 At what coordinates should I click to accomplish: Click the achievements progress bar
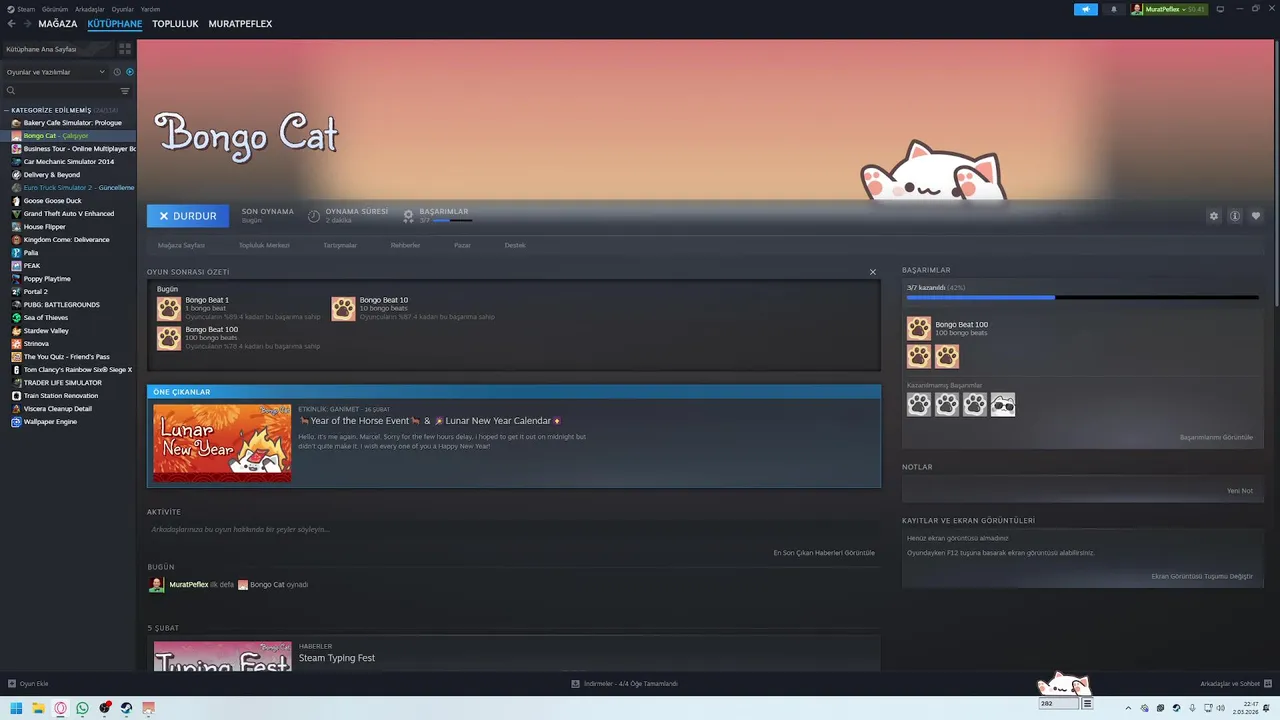(1082, 297)
